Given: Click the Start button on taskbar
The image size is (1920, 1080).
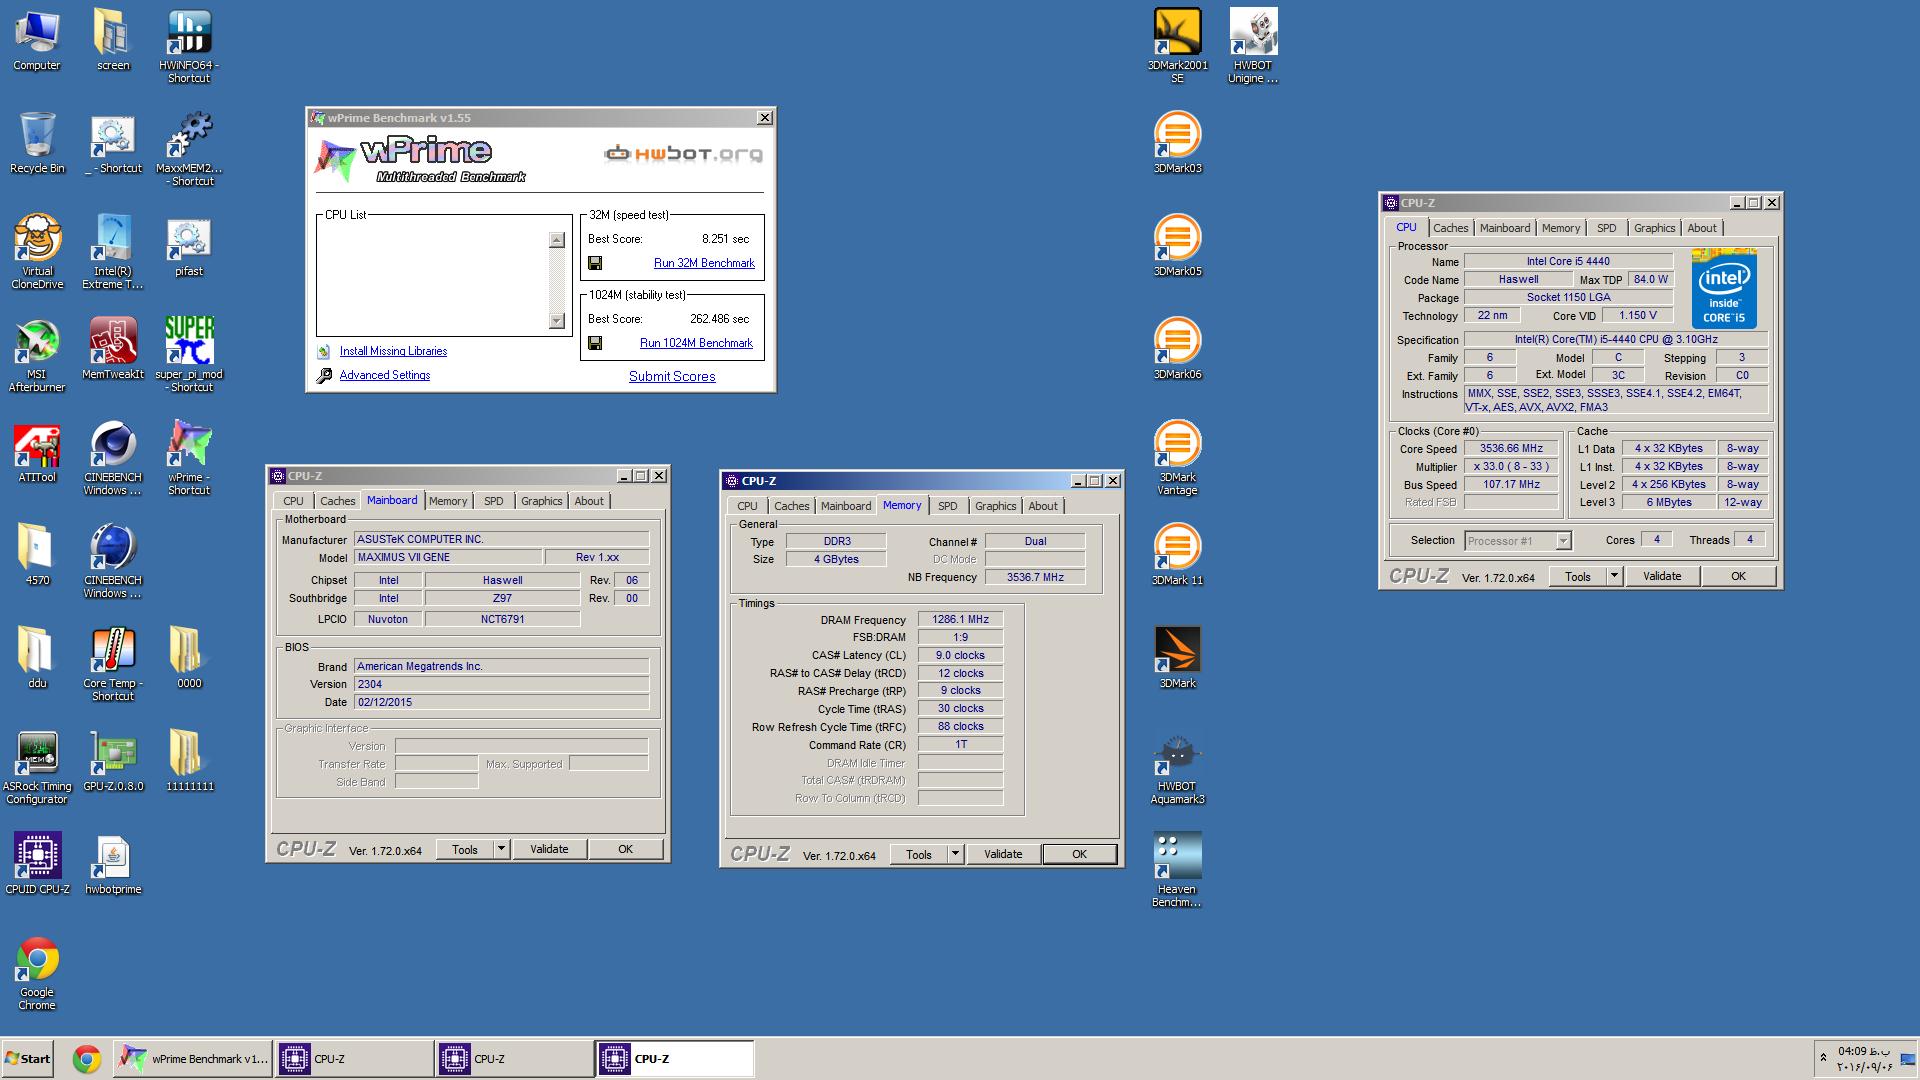Looking at the screenshot, I should pyautogui.click(x=28, y=1059).
